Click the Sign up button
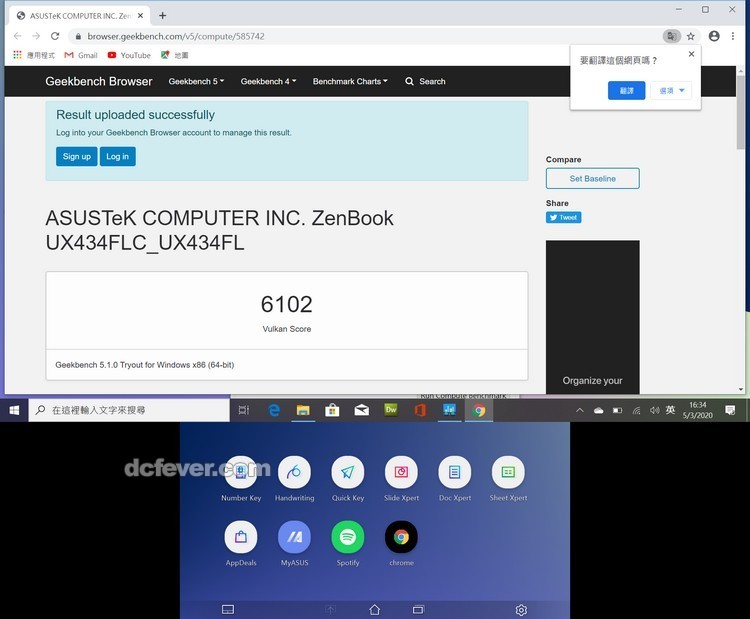This screenshot has height=619, width=750. tap(77, 156)
